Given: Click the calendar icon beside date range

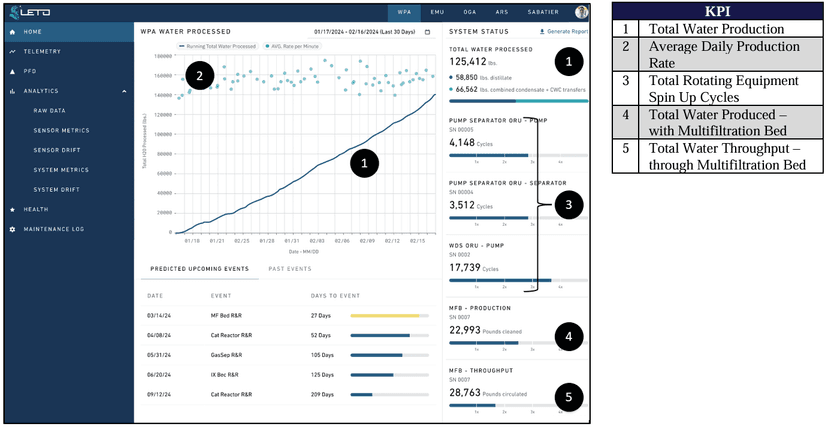Looking at the screenshot, I should (x=428, y=32).
